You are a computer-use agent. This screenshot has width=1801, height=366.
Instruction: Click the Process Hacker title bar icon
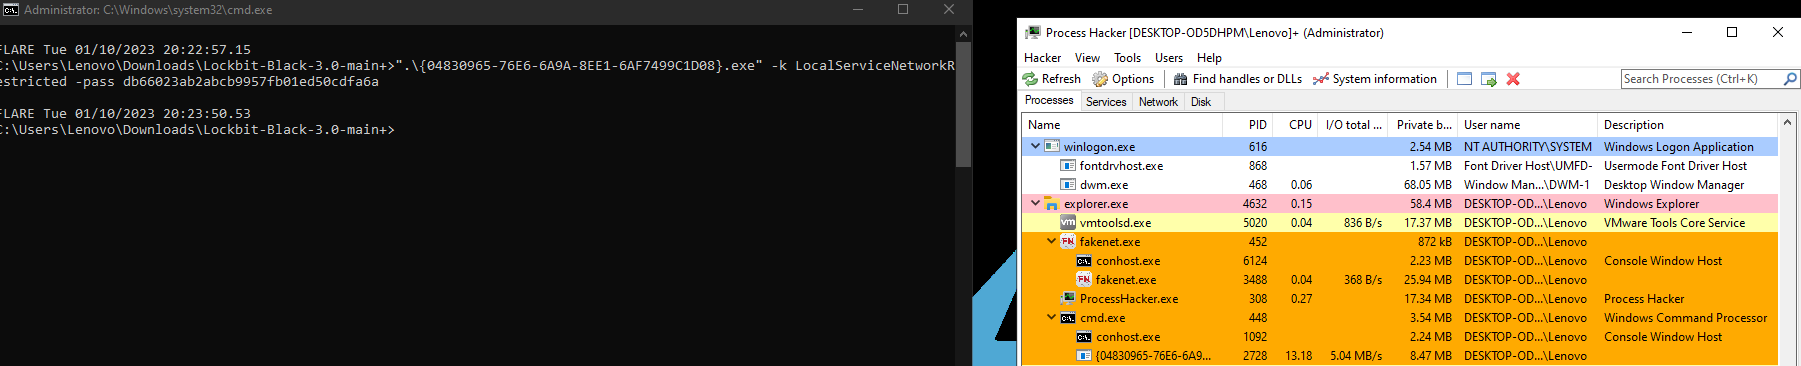click(1032, 33)
